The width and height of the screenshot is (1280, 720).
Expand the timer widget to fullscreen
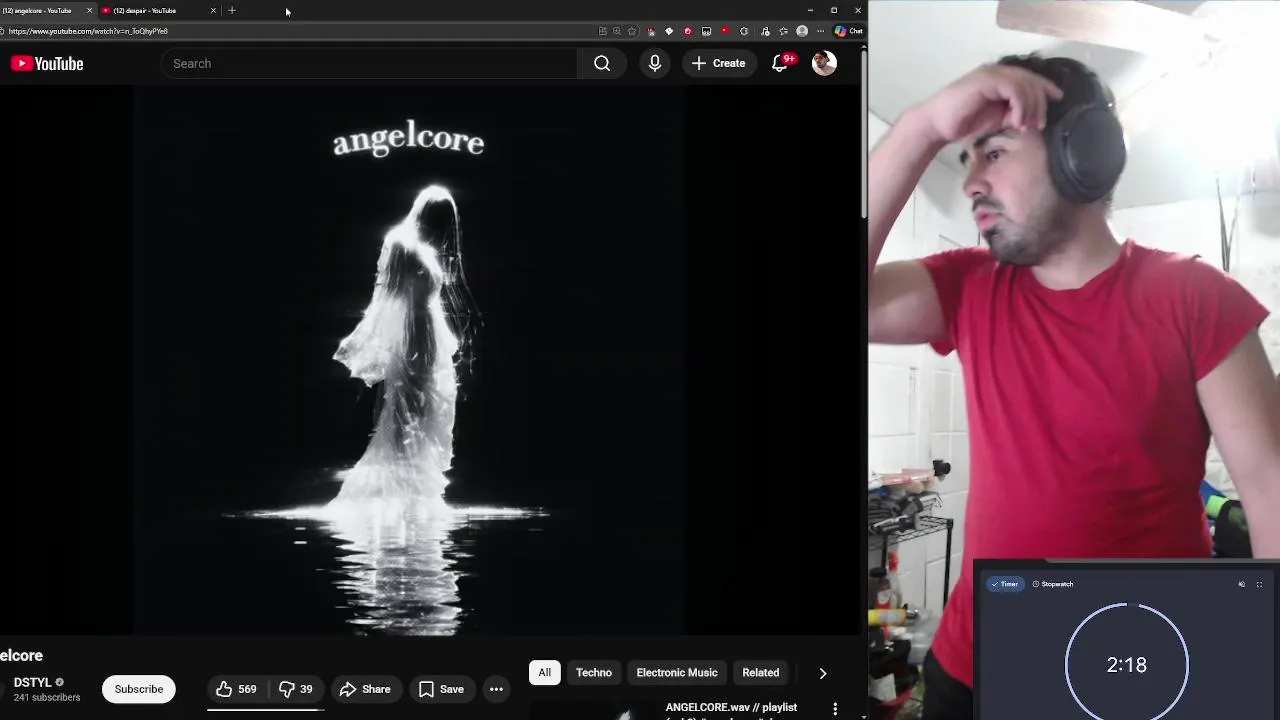click(1259, 584)
